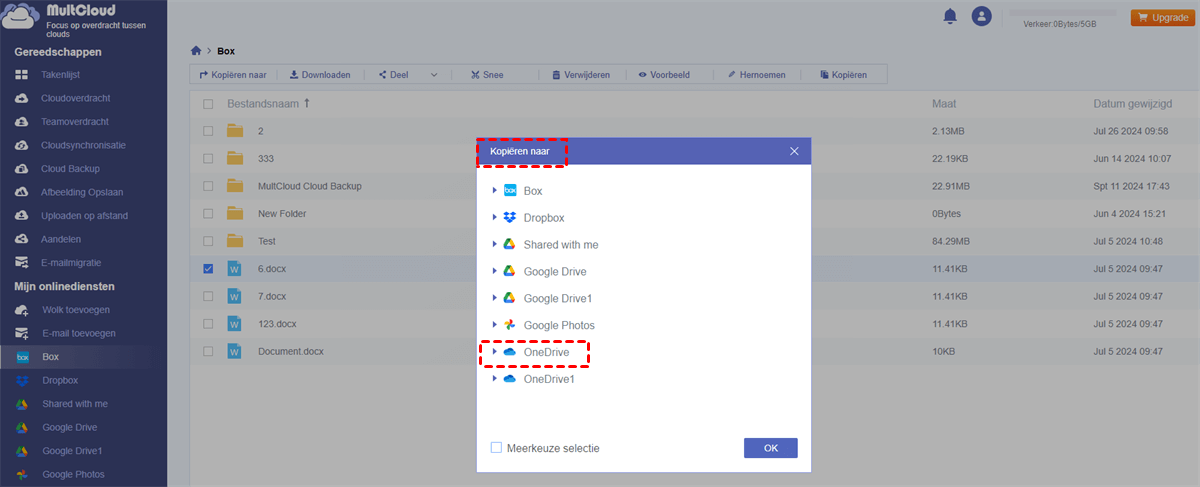Viewport: 1200px width, 487px height.
Task: Click the folder icon for MultCloud Cloud Backup
Action: [x=235, y=186]
